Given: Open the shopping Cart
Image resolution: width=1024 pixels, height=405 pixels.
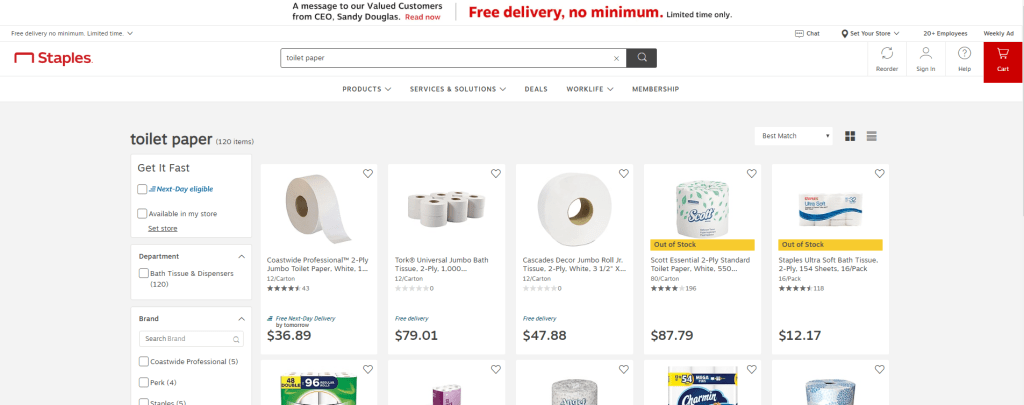Looking at the screenshot, I should (1003, 60).
